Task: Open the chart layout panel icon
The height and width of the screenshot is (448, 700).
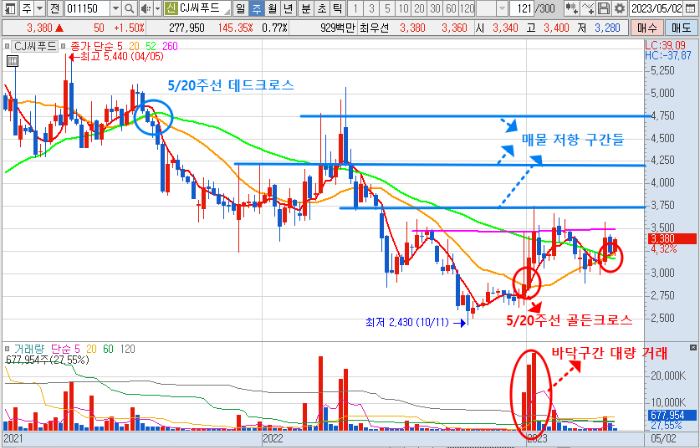Action: click(x=10, y=8)
